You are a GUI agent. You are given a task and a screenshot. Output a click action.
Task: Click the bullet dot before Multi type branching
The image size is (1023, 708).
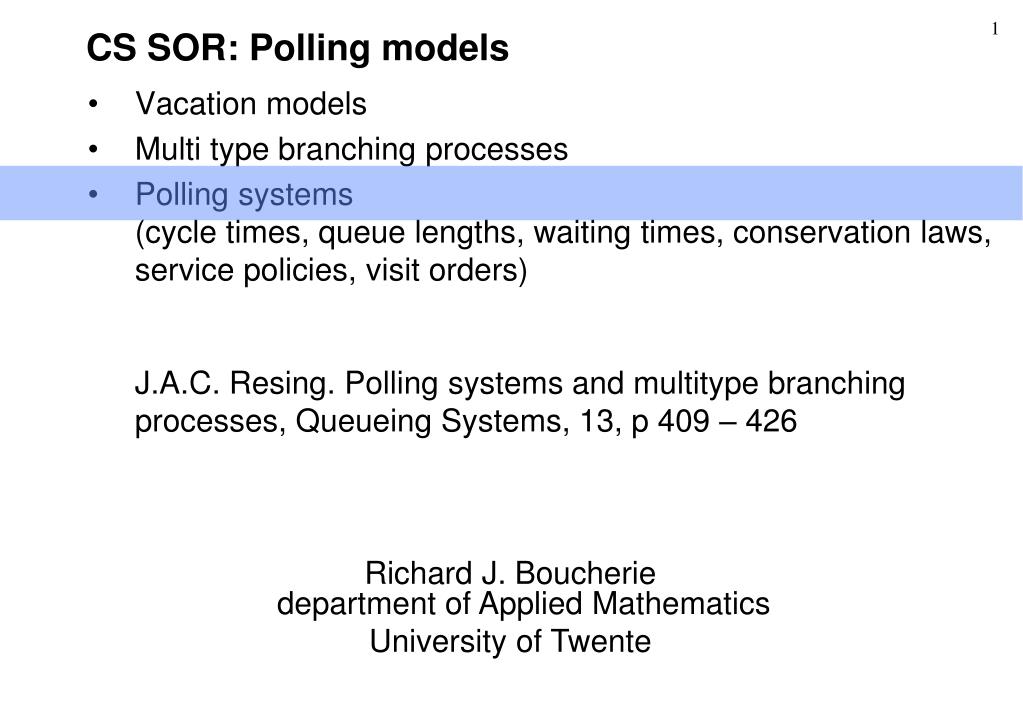click(93, 151)
